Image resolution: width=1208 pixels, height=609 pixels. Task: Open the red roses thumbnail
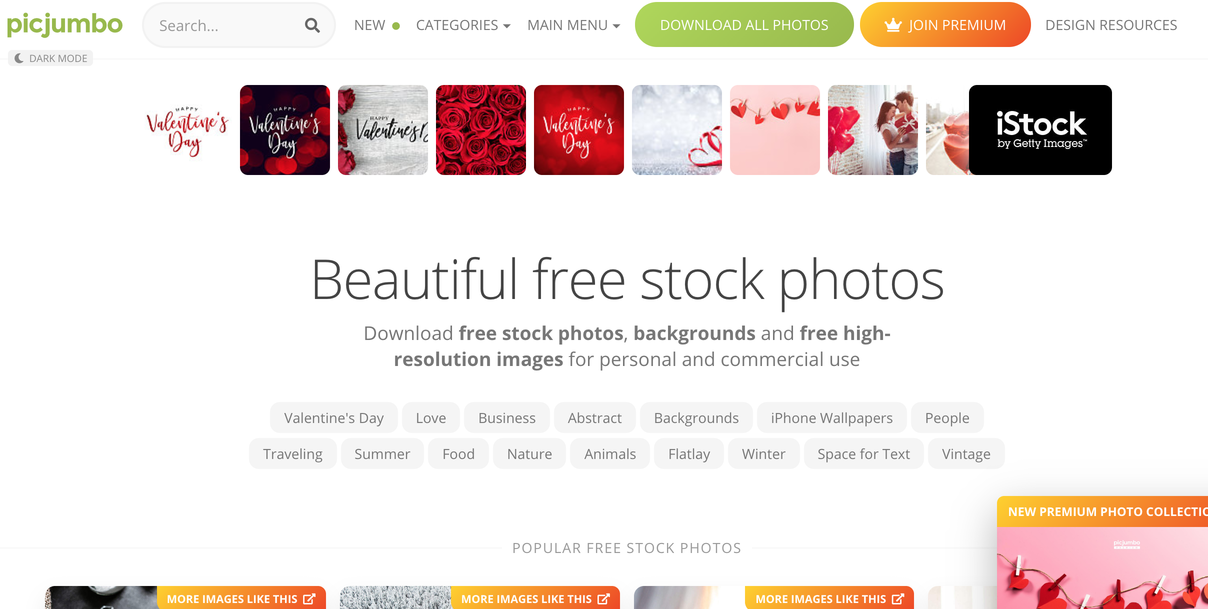point(481,130)
